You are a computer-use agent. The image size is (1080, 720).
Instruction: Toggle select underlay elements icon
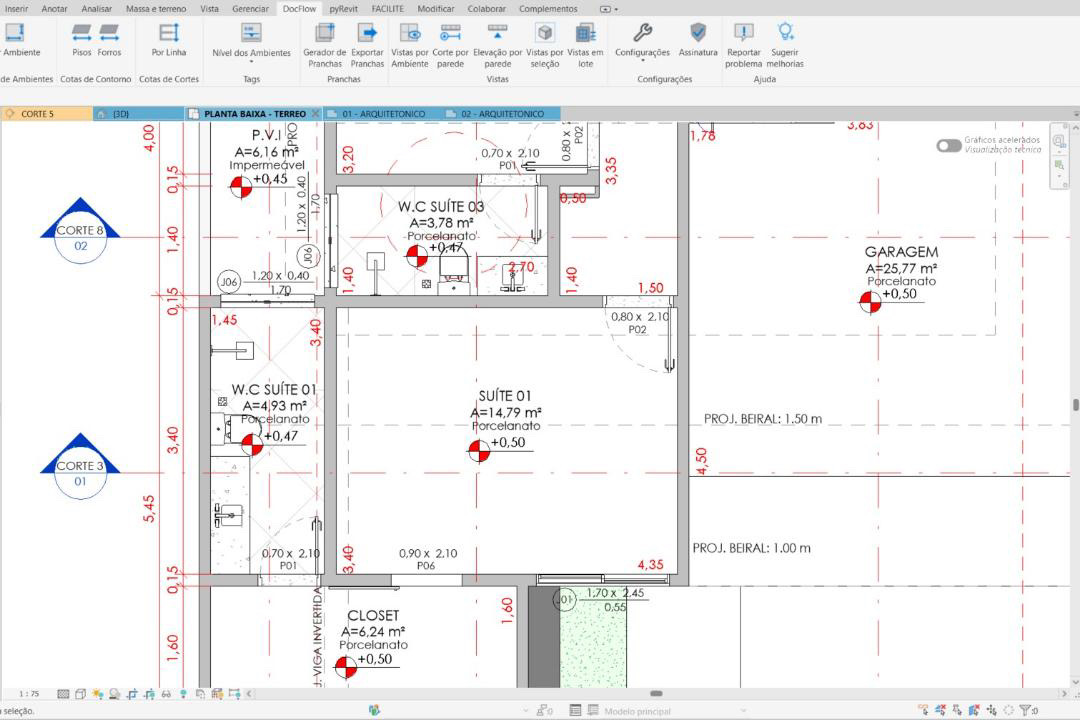click(x=941, y=710)
